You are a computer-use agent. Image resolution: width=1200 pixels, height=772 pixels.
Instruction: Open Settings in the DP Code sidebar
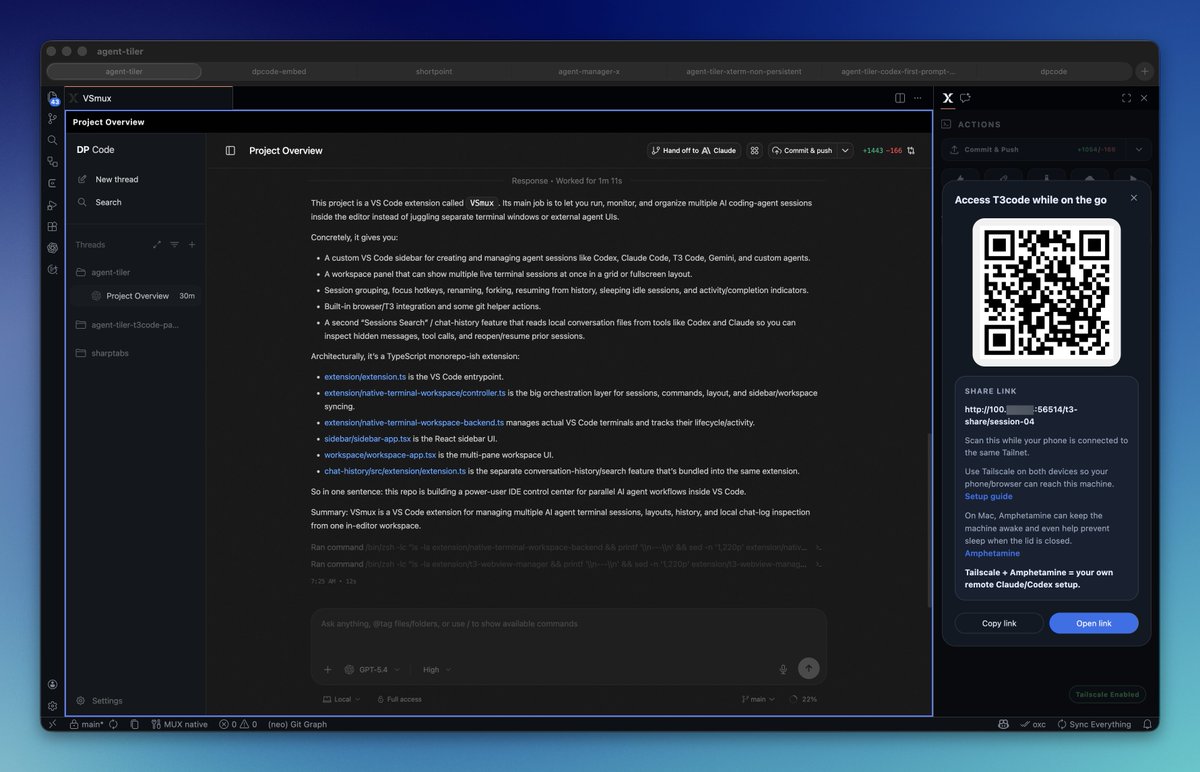point(100,701)
